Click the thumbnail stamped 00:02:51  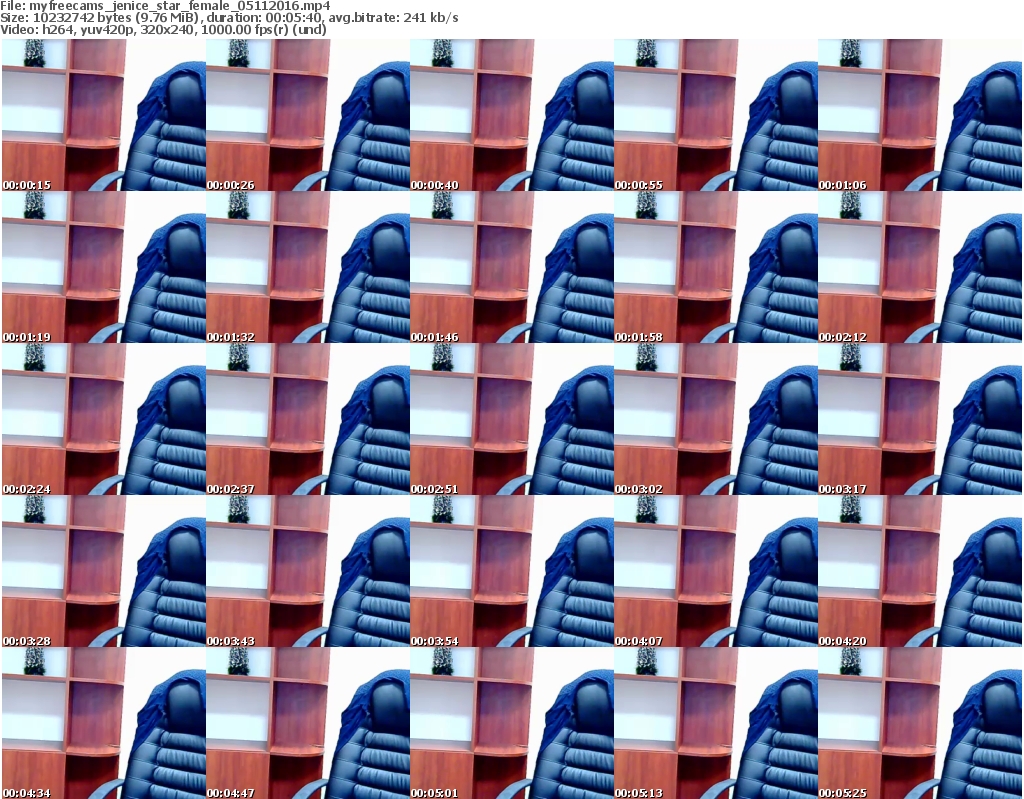pyautogui.click(x=511, y=419)
